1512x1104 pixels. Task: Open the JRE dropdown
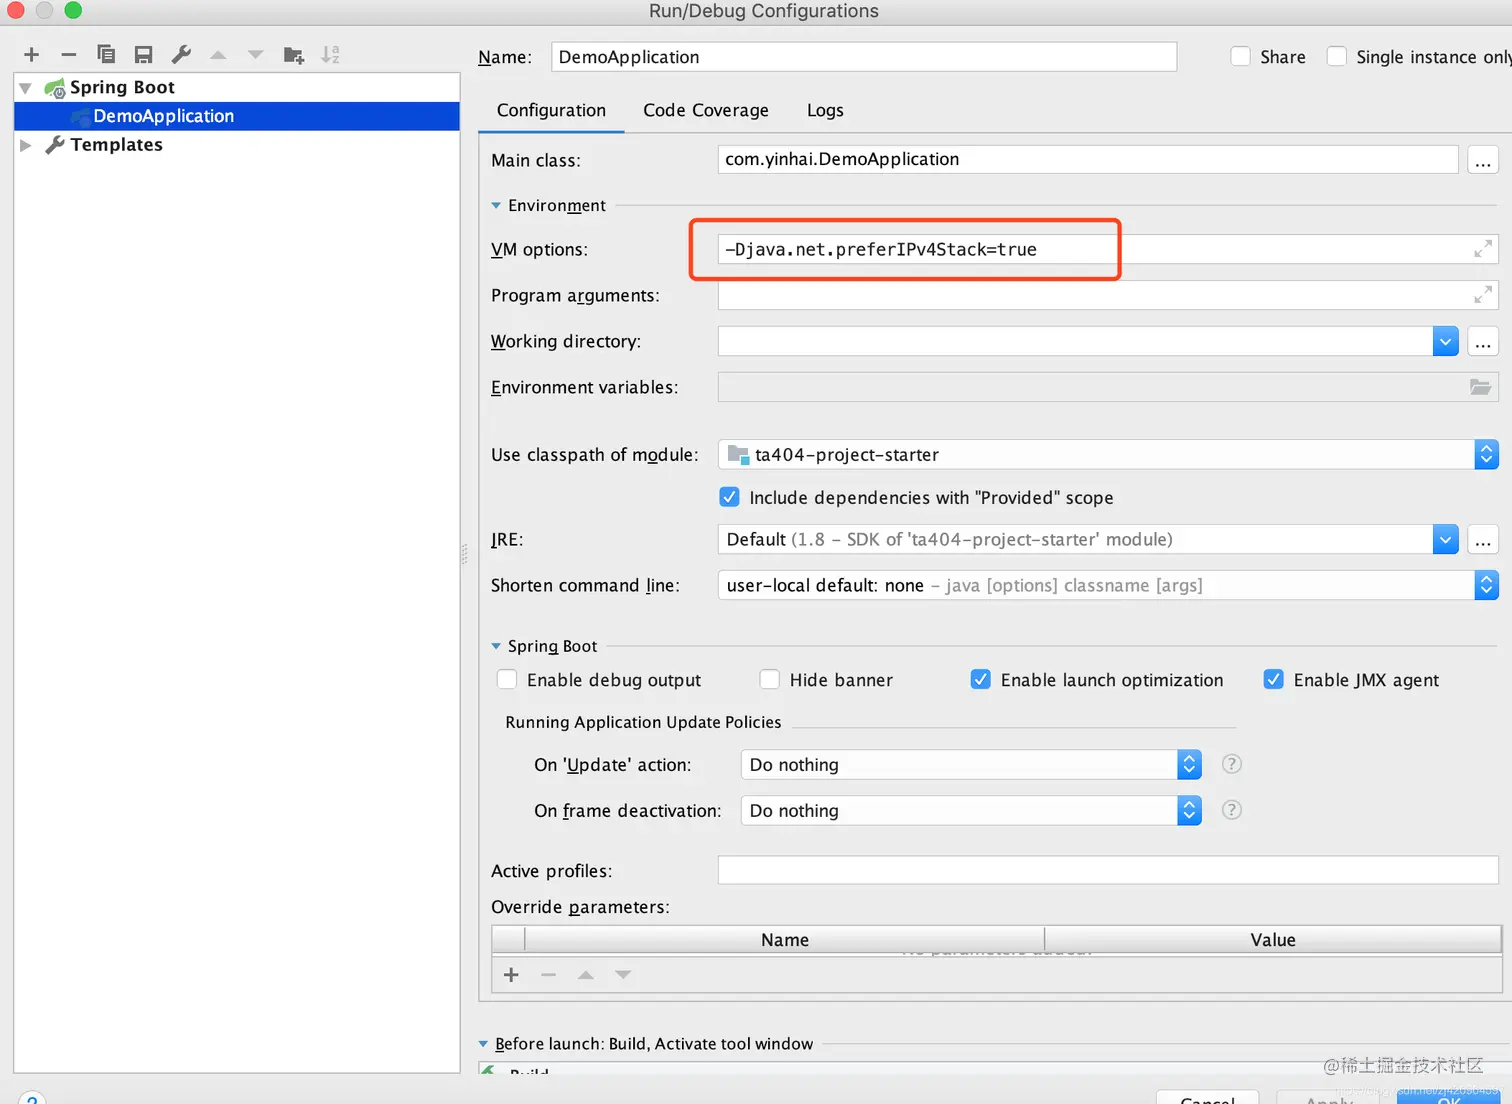(1445, 540)
